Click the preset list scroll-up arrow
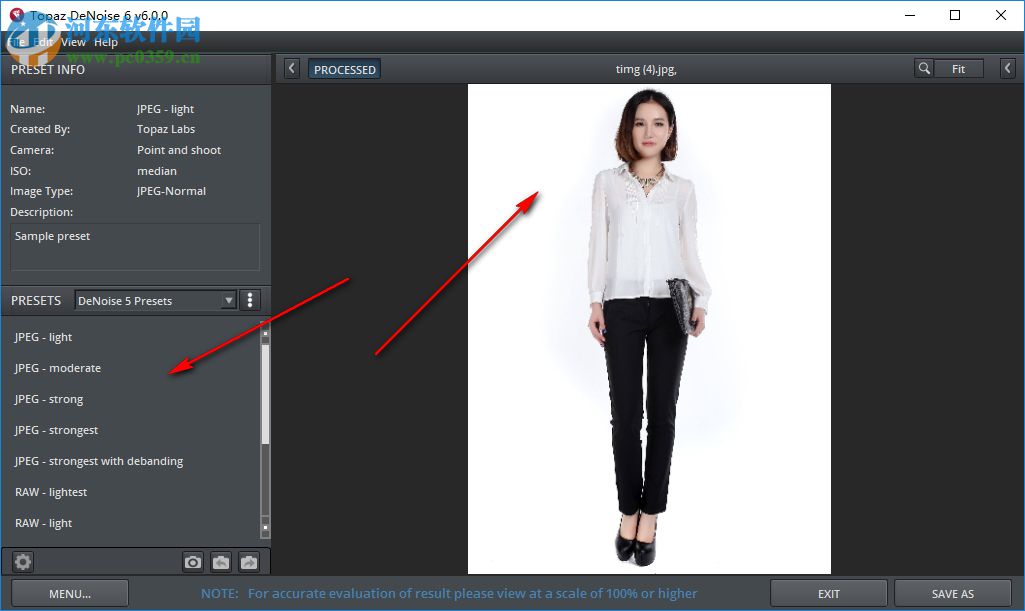1025x611 pixels. 265,333
